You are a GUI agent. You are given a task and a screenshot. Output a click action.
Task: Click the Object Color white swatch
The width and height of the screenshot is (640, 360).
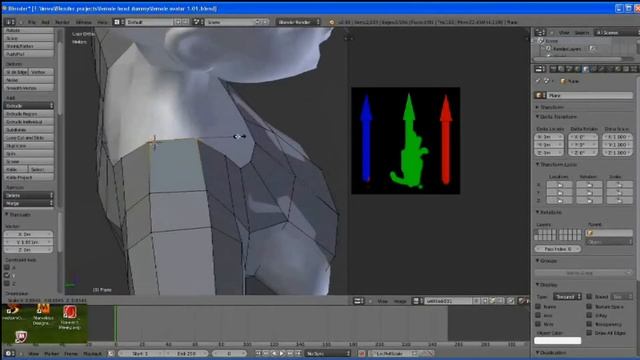point(558,340)
